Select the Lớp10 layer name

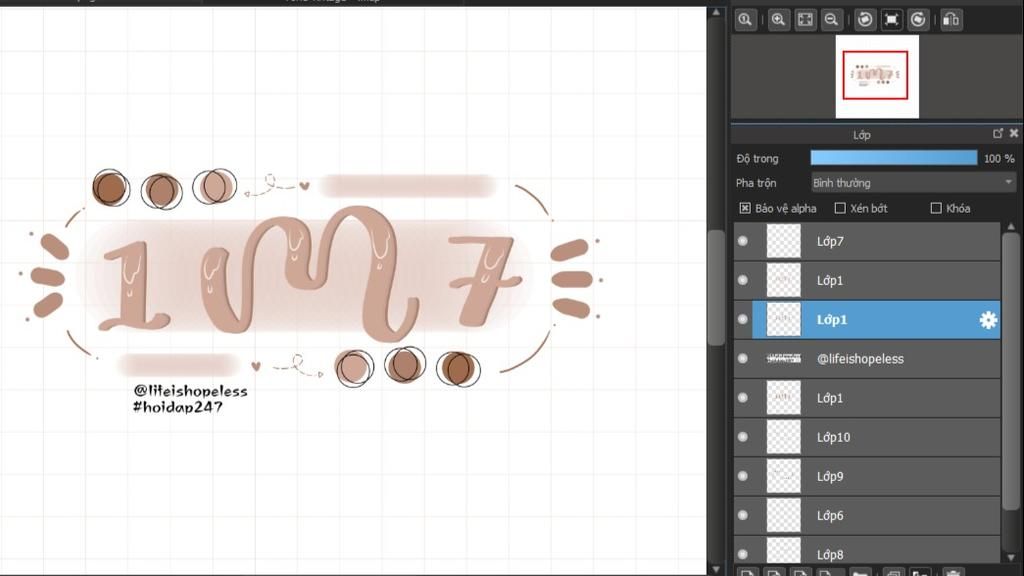tap(833, 438)
